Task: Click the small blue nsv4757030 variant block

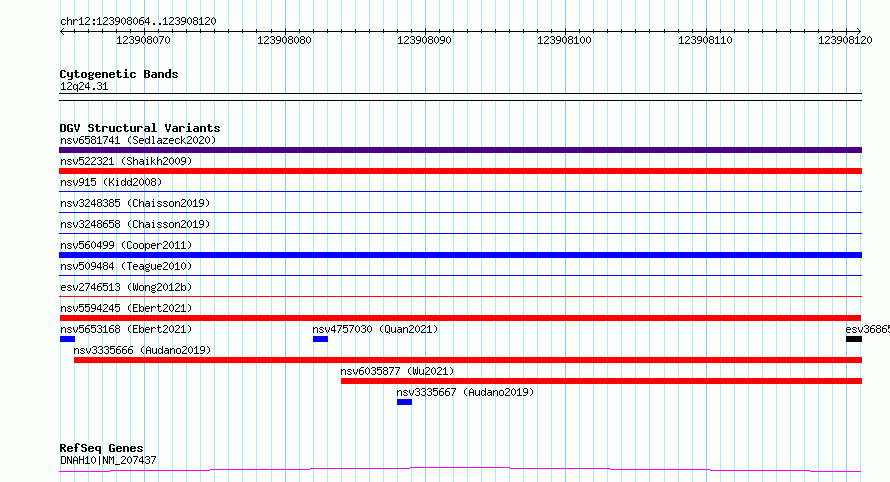Action: click(x=320, y=339)
